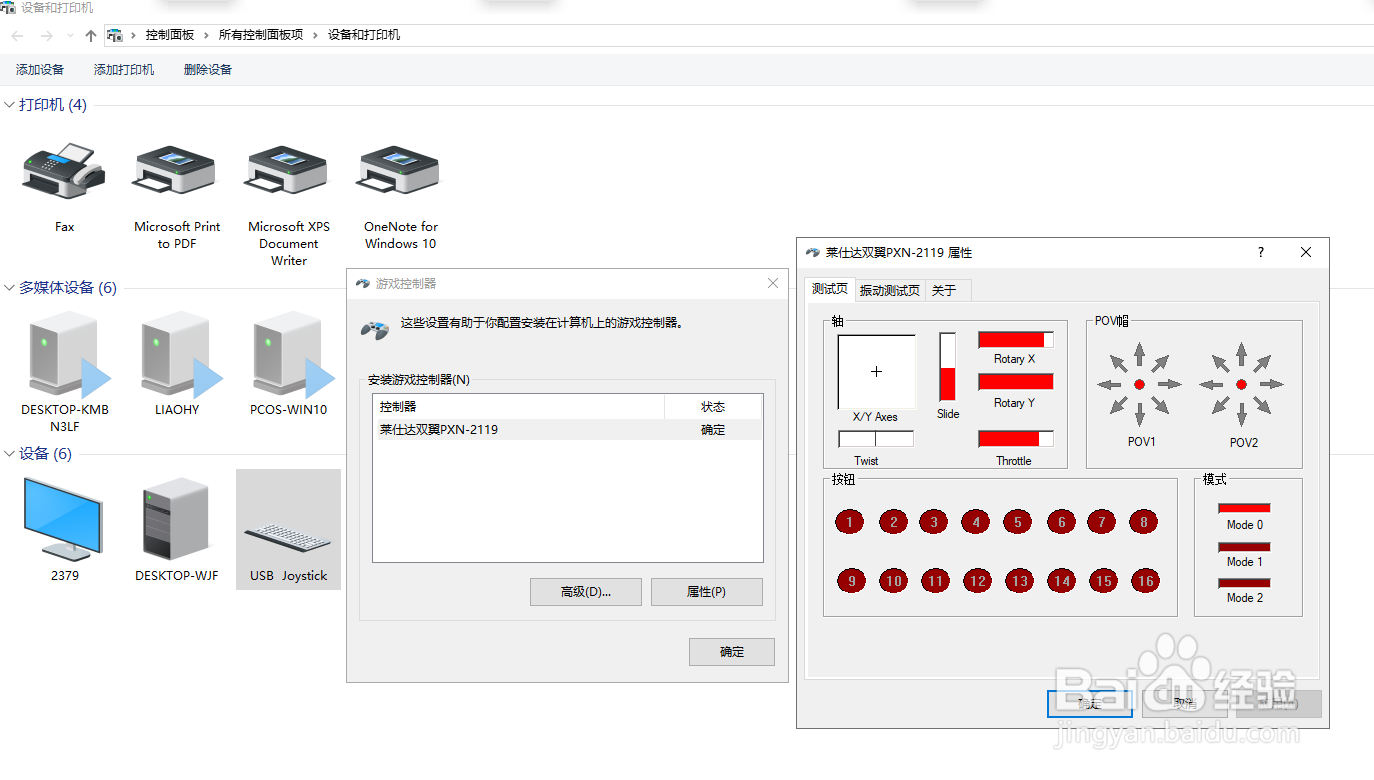
Task: Click the Mode 2 indicator
Action: [x=1244, y=583]
